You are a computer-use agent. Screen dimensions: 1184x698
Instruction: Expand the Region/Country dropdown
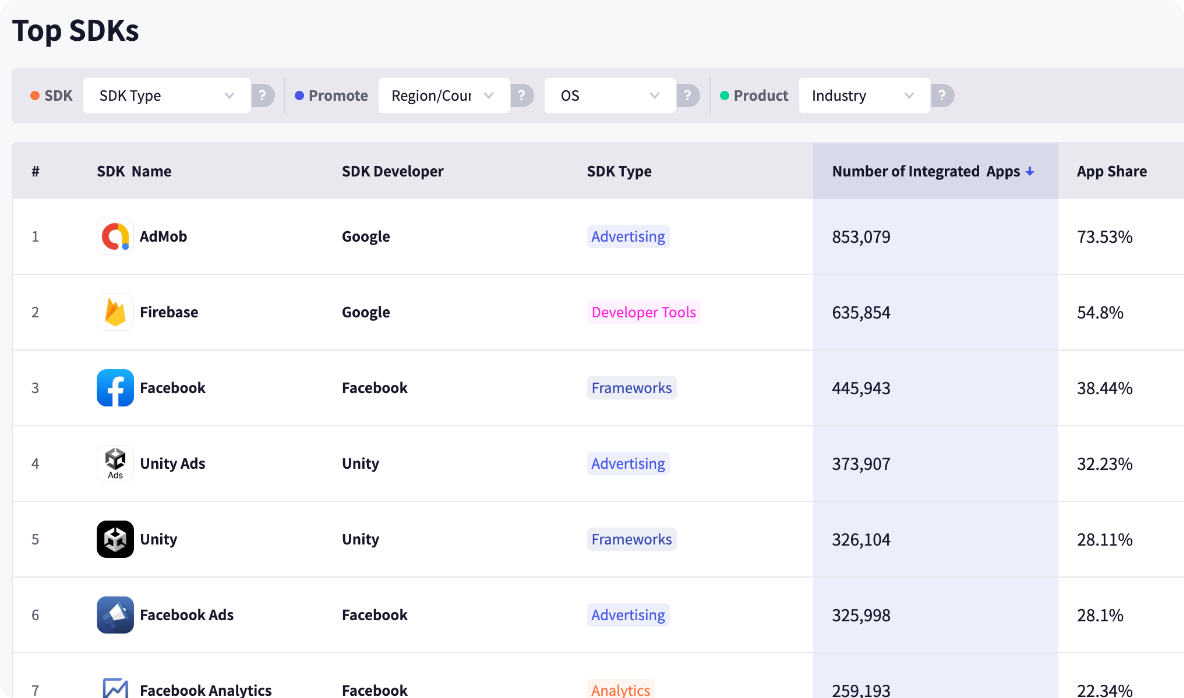tap(443, 95)
